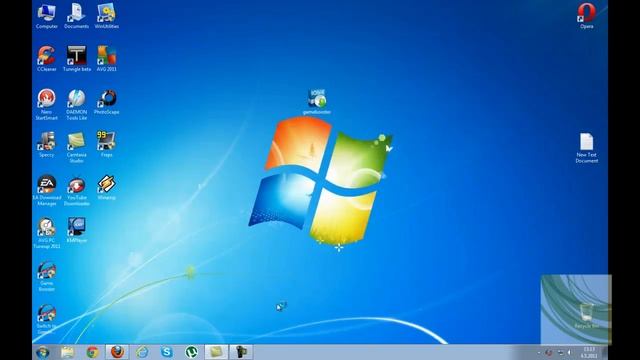Image resolution: width=640 pixels, height=360 pixels.
Task: Click the Fraps desktop icon
Action: tap(107, 144)
